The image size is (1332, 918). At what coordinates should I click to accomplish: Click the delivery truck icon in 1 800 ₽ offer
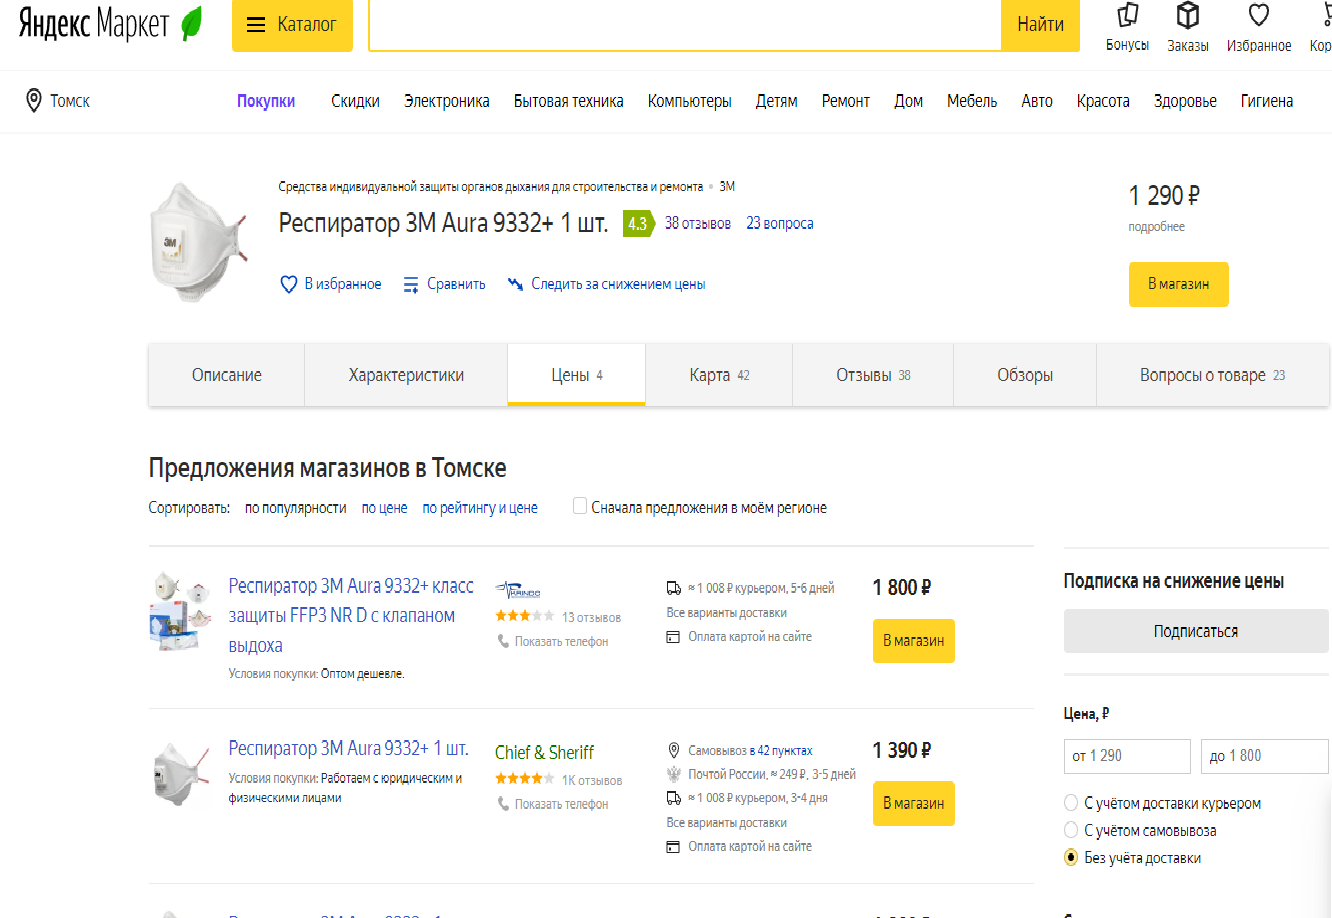click(x=674, y=588)
